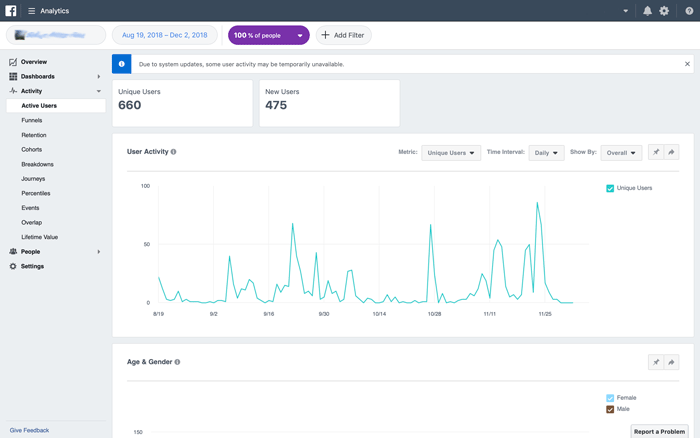This screenshot has width=700, height=438.
Task: Click the Facebook logo icon
Action: (11, 11)
